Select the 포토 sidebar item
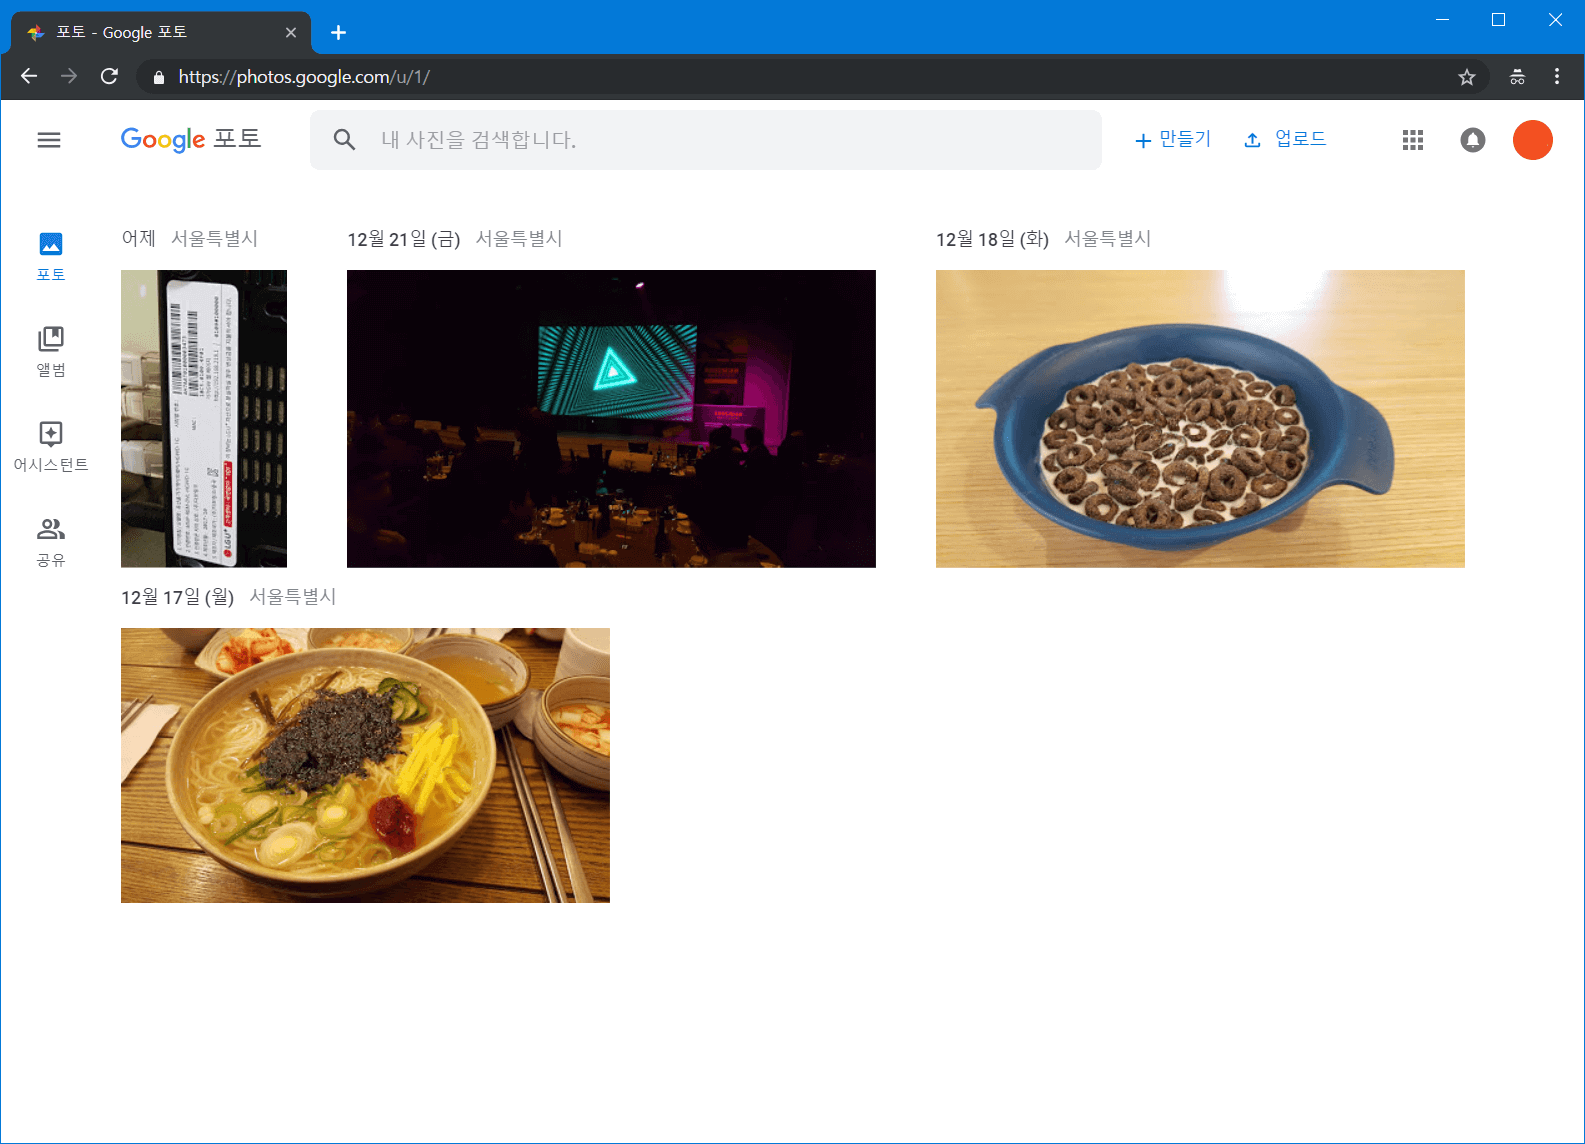This screenshot has height=1144, width=1585. point(51,256)
